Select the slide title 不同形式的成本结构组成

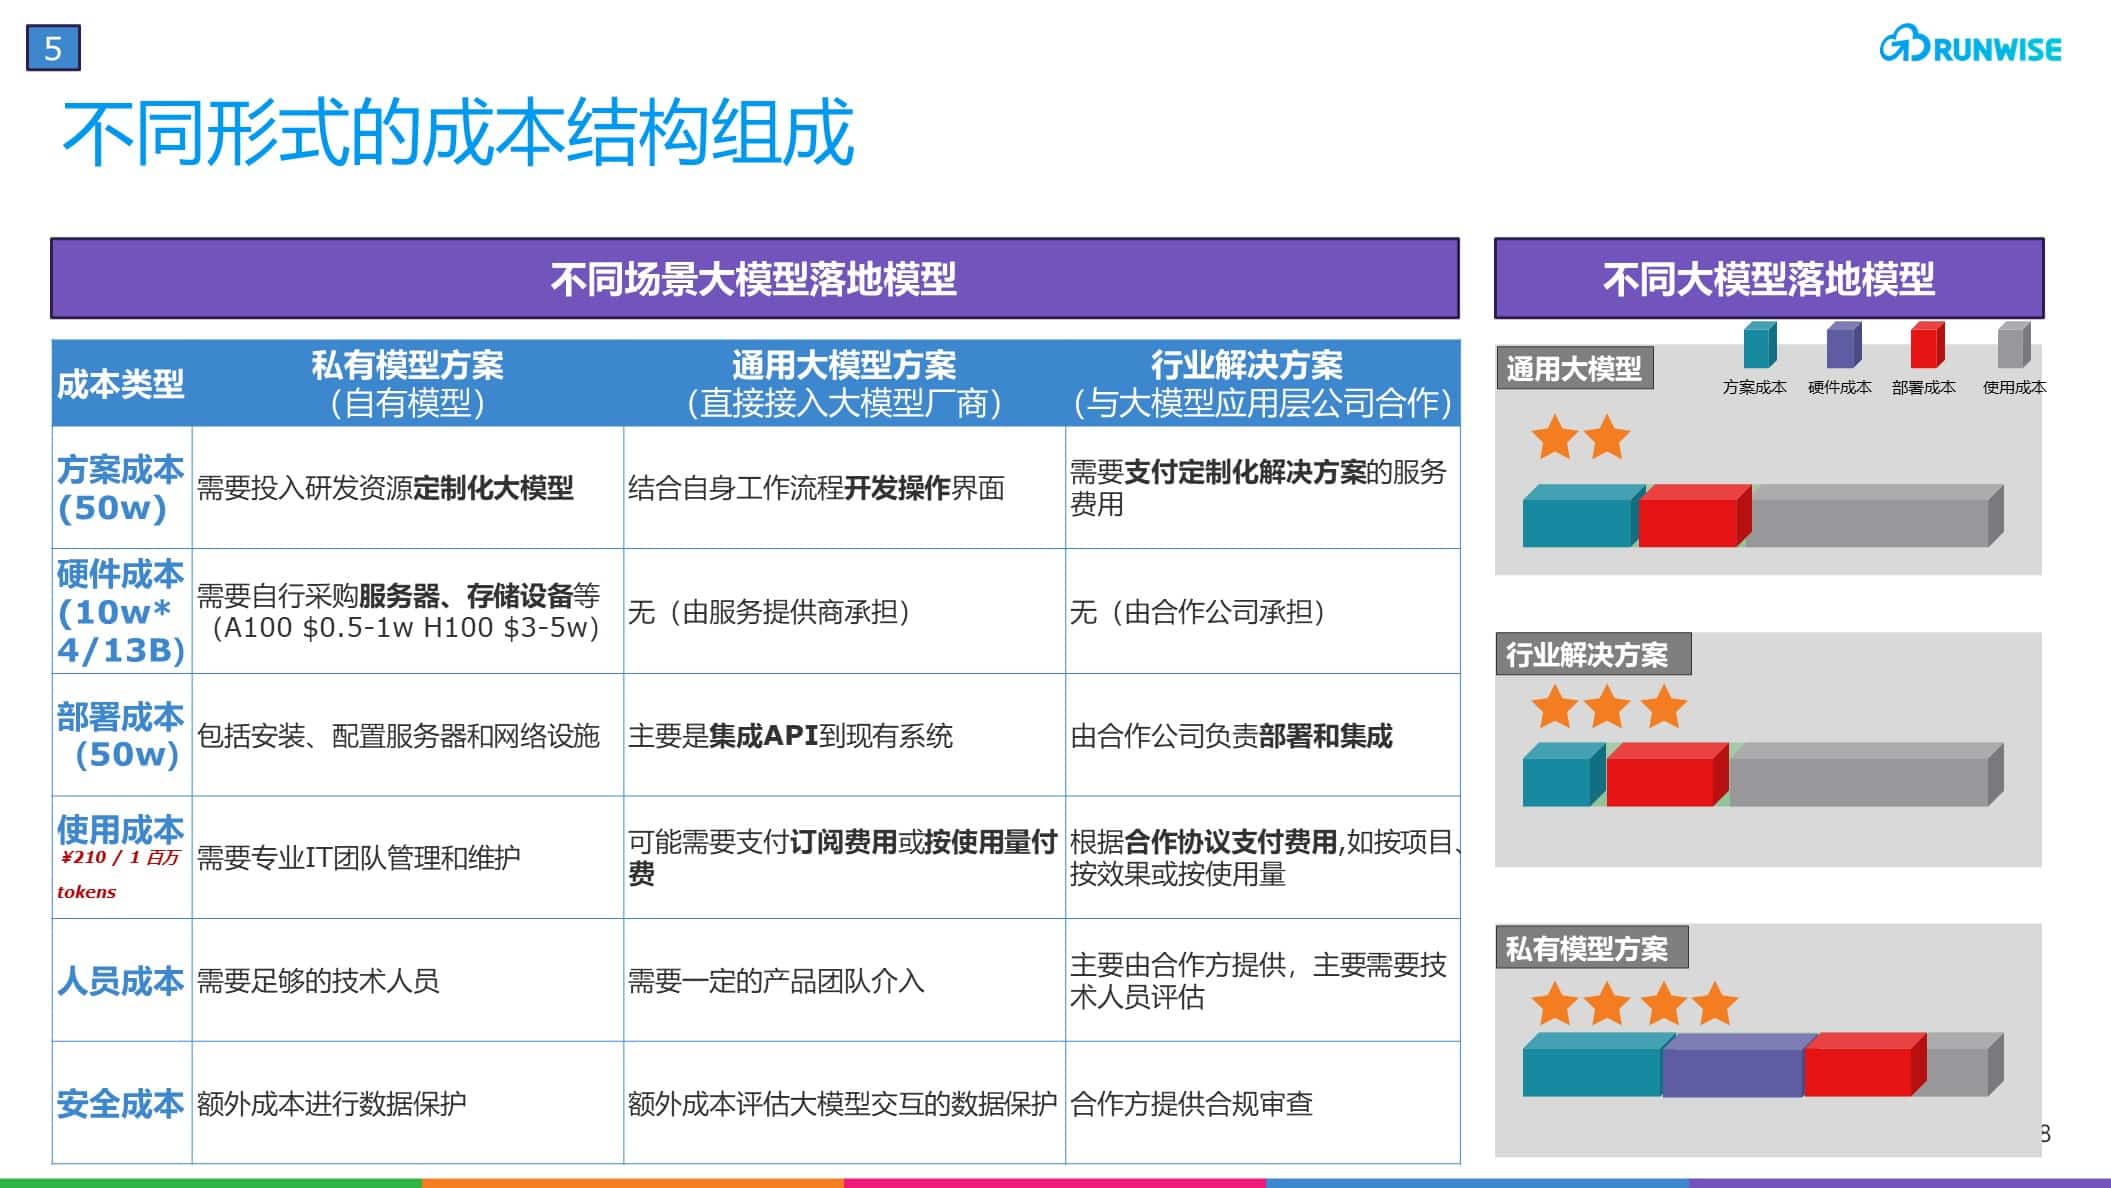point(458,133)
